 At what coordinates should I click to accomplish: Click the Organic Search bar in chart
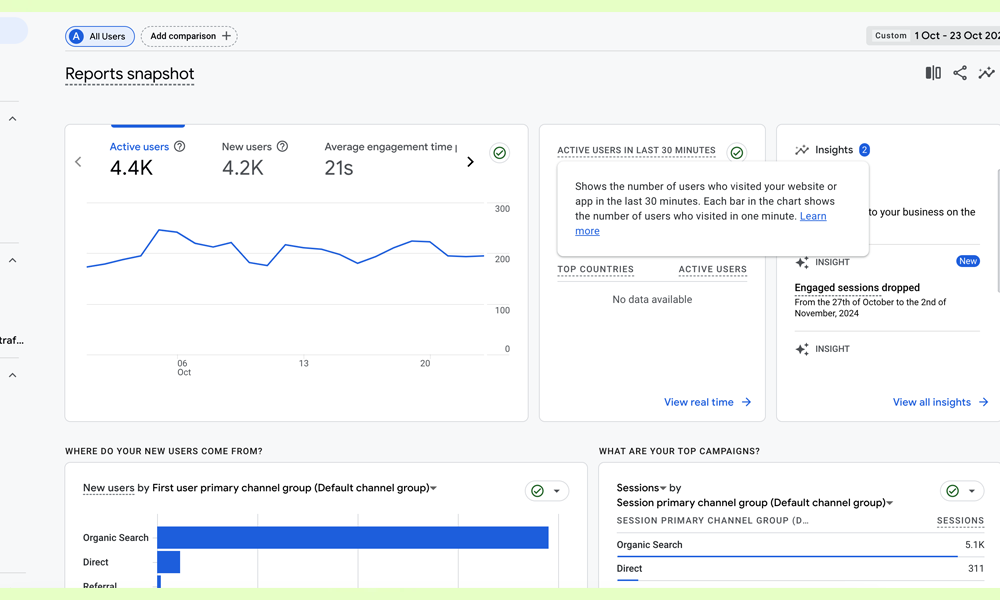[352, 538]
